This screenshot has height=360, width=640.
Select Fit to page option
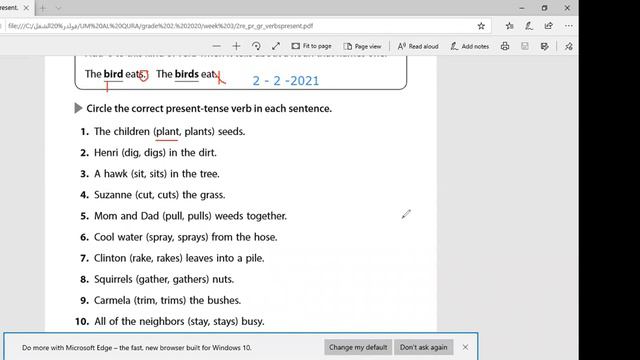pyautogui.click(x=311, y=46)
